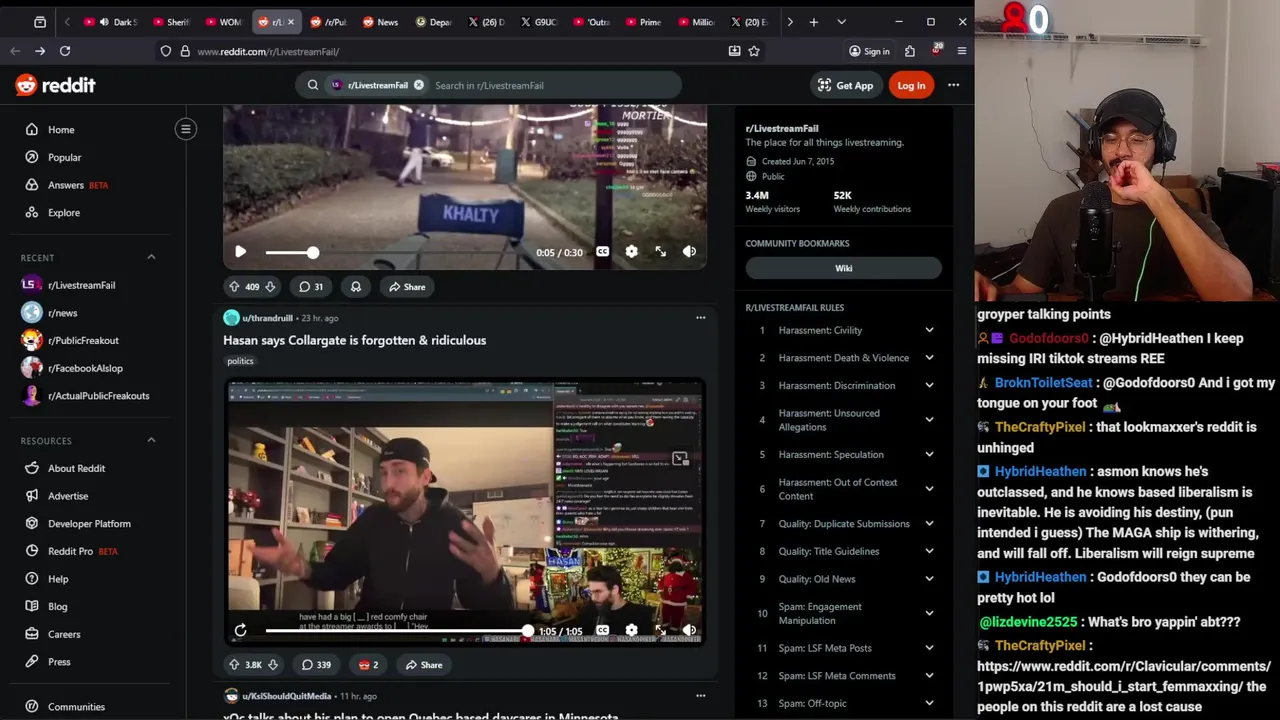
Task: Collapse the RECENT section
Action: [x=151, y=257]
